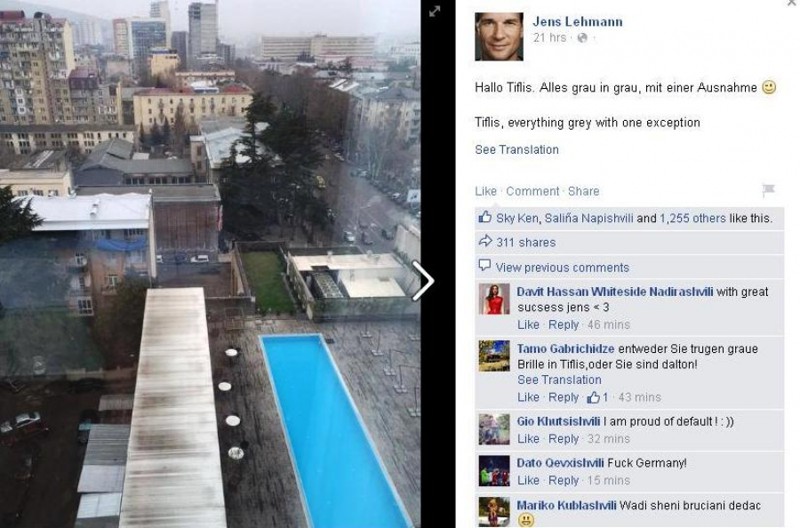Viewport: 800px width, 528px height.
Task: Like Dato Qevxishvili's comment
Action: coord(528,481)
